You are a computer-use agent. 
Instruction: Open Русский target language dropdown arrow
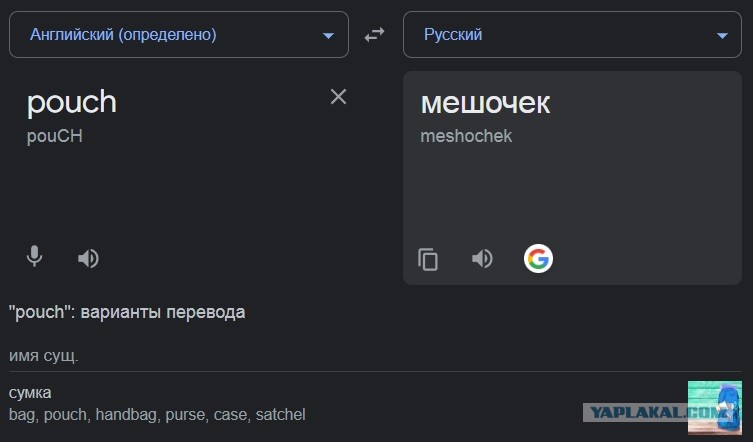(722, 36)
